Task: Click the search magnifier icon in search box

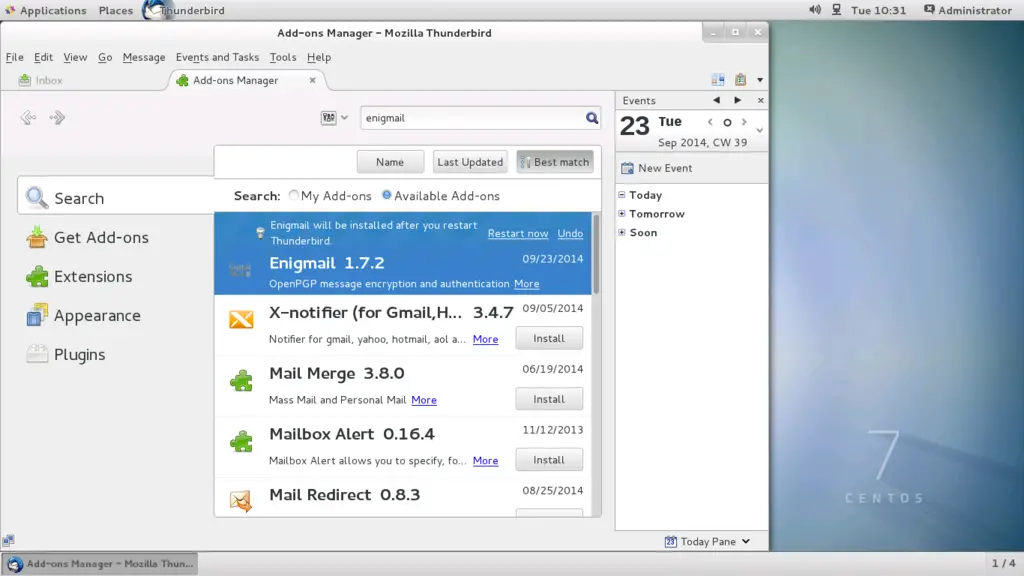Action: click(x=592, y=118)
